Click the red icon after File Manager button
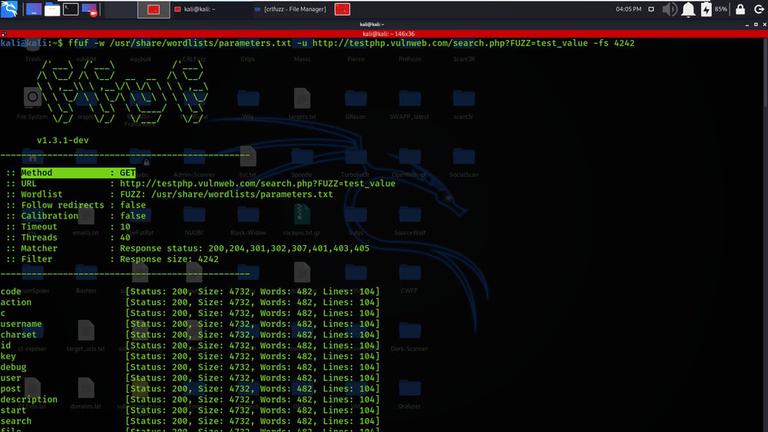The image size is (768, 432). 342,9
